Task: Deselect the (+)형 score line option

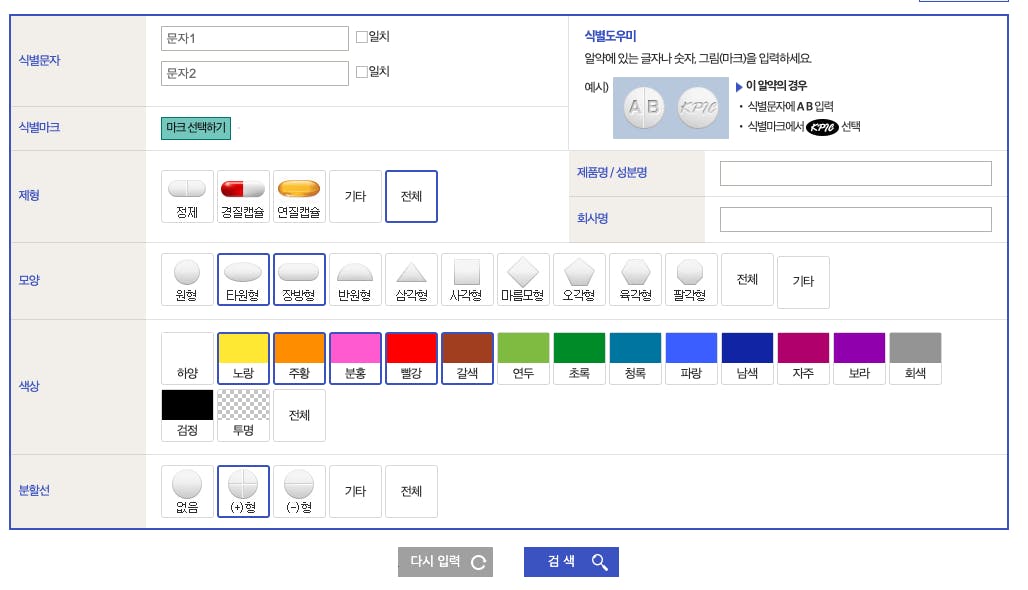Action: 243,492
